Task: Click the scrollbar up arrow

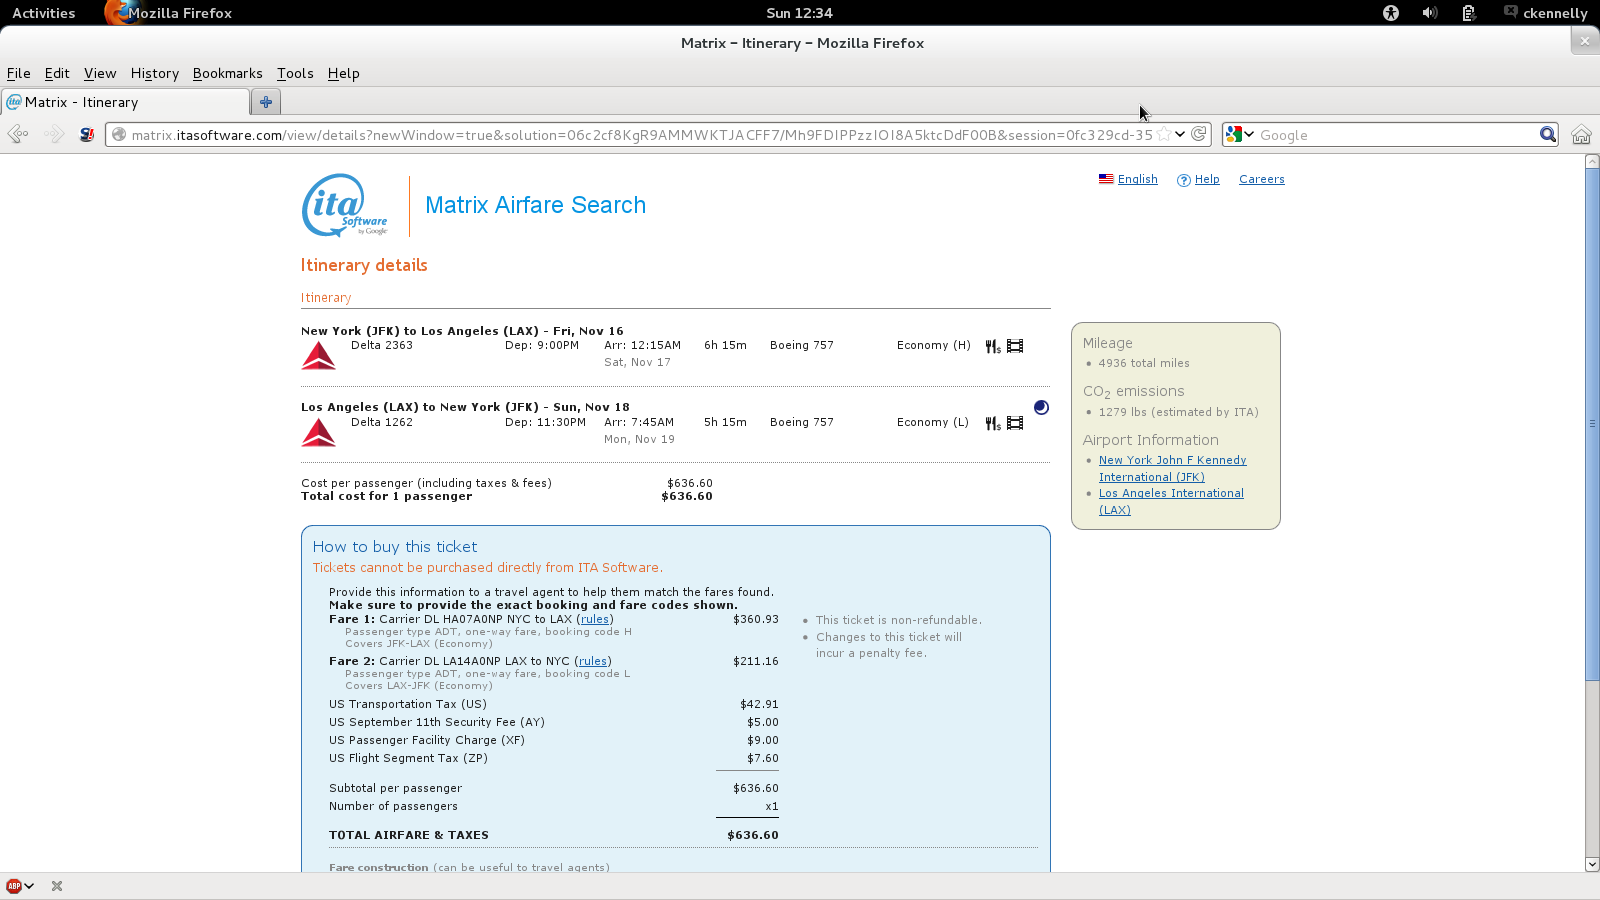Action: click(x=1592, y=161)
